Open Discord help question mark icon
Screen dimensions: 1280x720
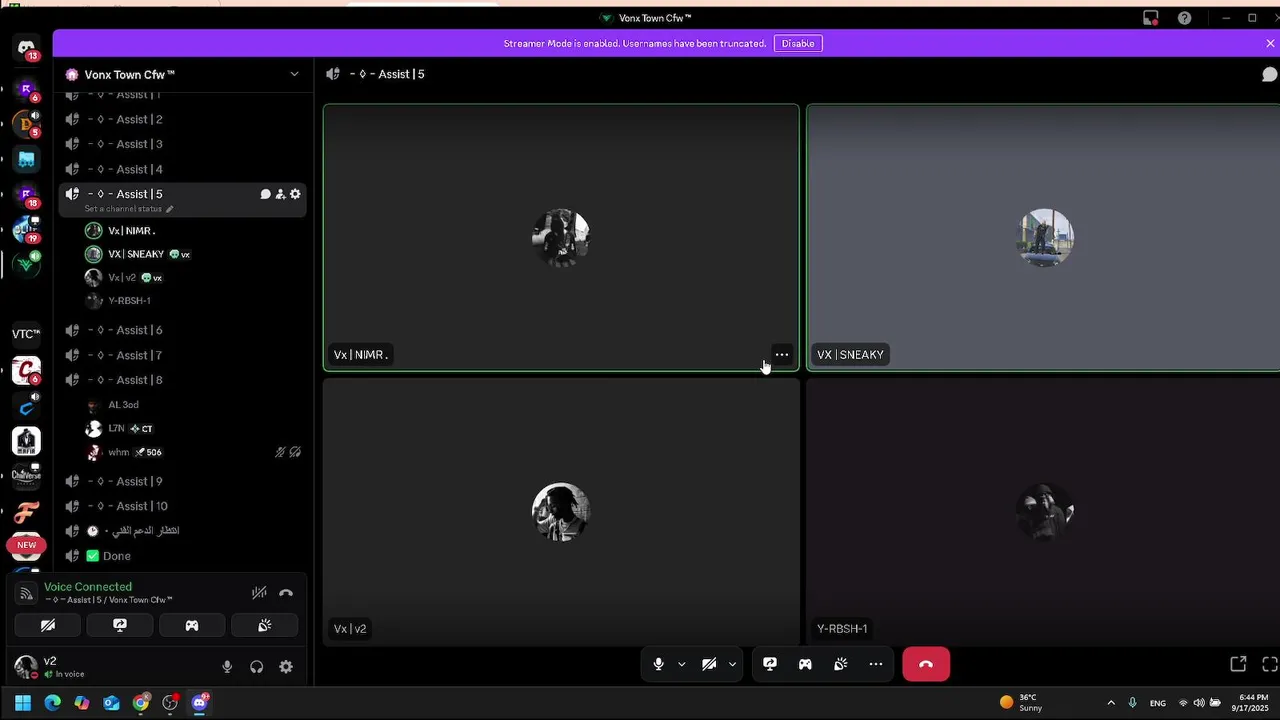pyautogui.click(x=1184, y=18)
